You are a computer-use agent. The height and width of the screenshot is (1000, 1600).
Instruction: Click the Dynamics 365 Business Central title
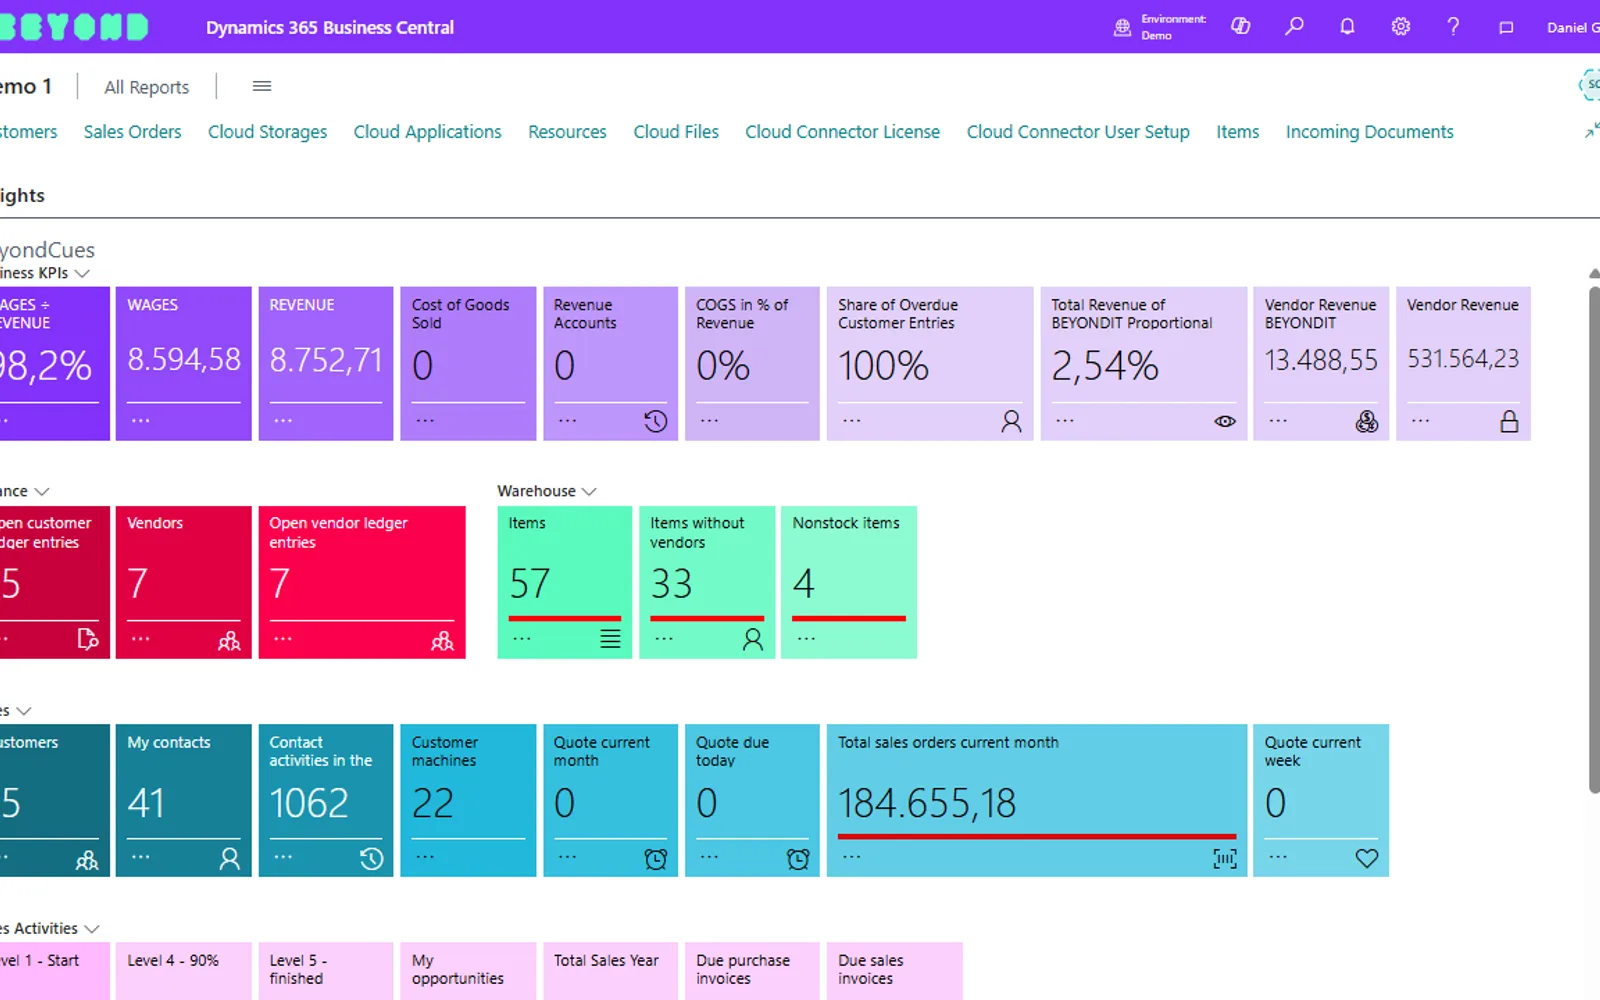pos(330,28)
